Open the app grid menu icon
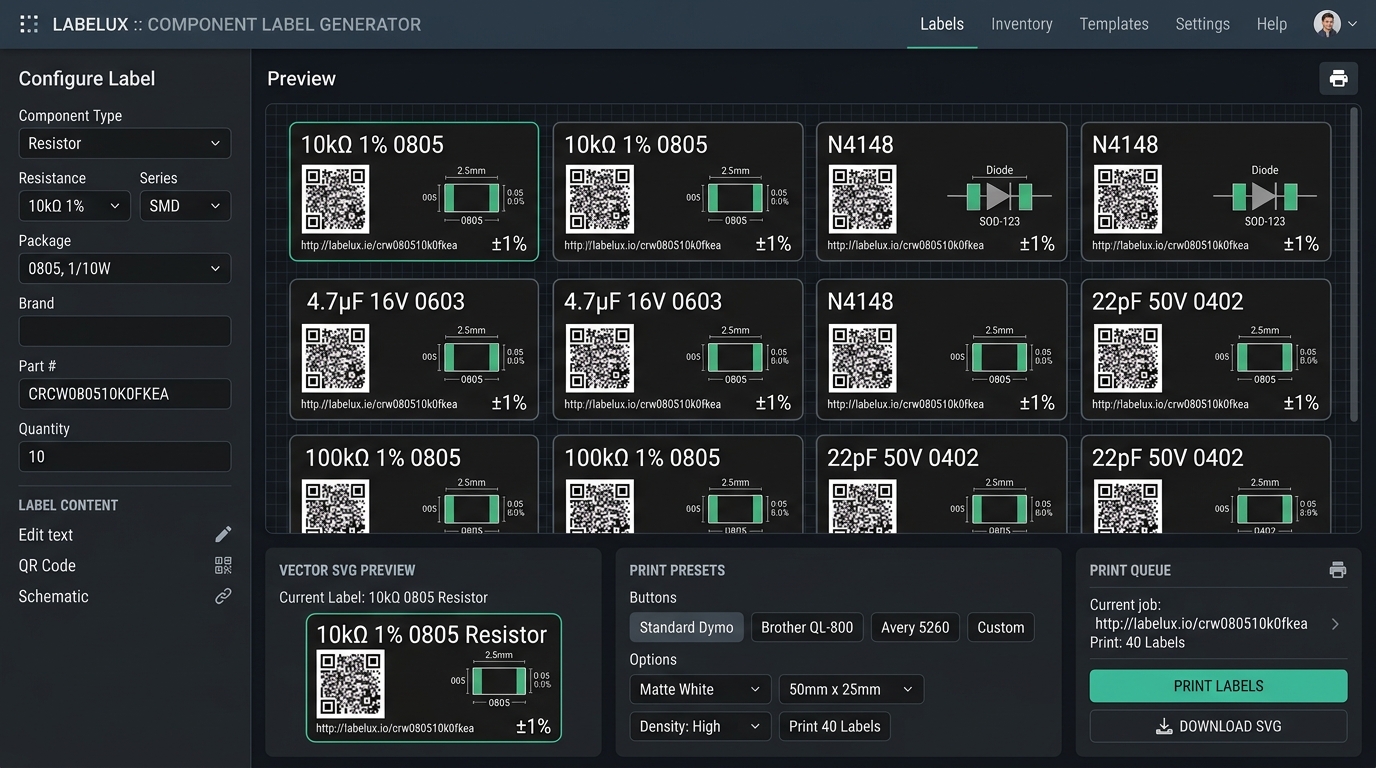This screenshot has width=1376, height=768. (29, 24)
